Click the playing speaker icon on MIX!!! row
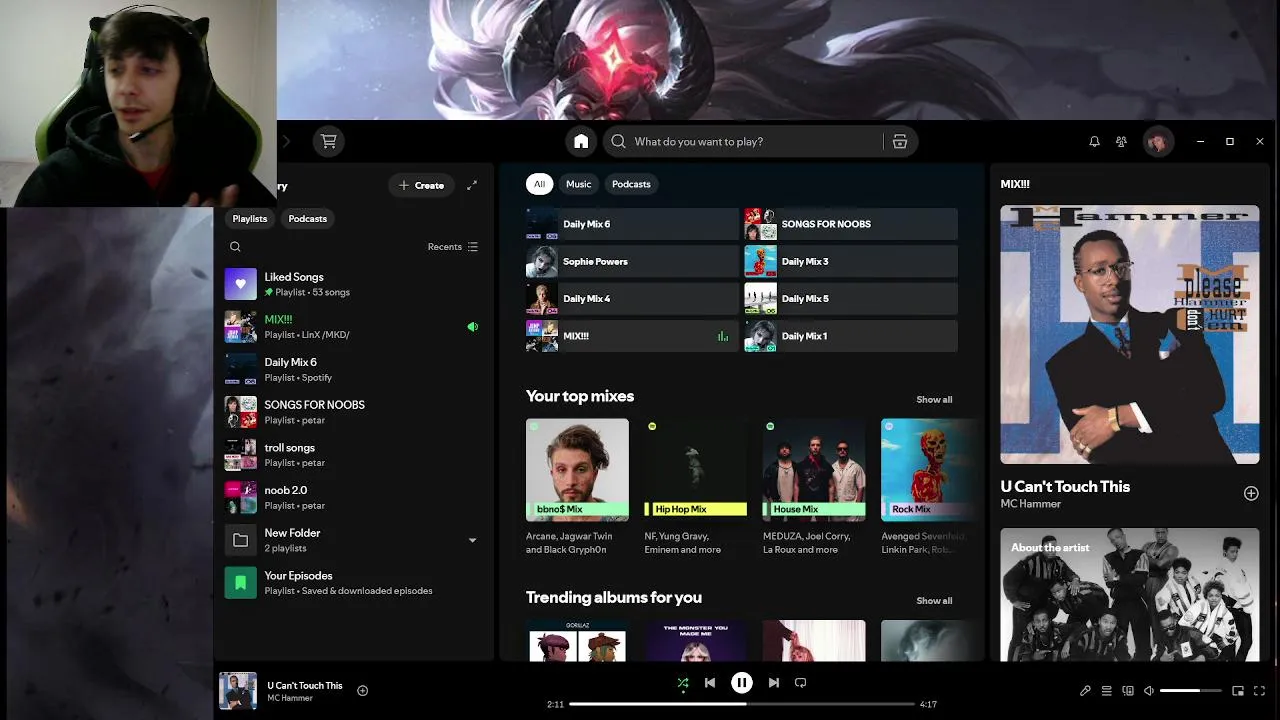The height and width of the screenshot is (720, 1280). (x=472, y=327)
